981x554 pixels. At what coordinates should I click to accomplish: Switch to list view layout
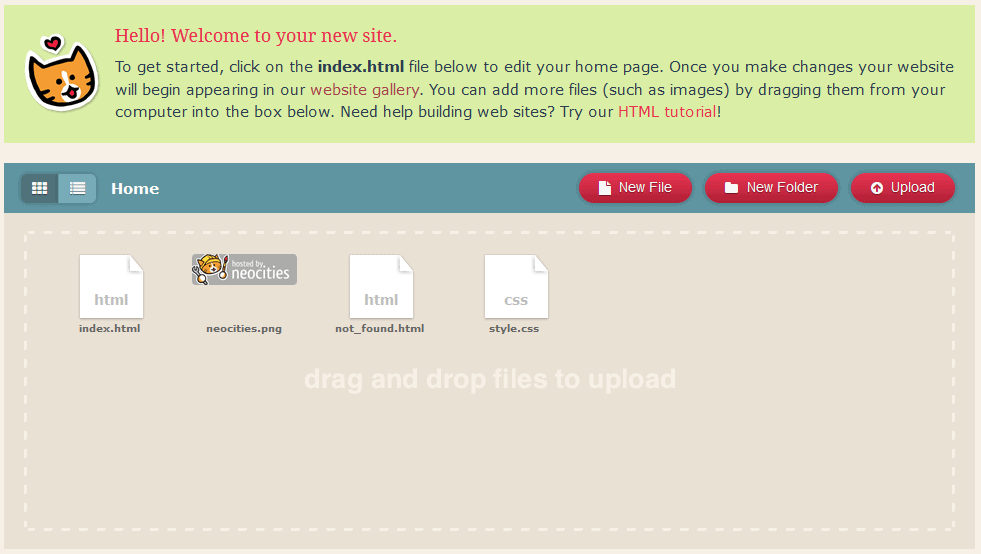tap(77, 188)
